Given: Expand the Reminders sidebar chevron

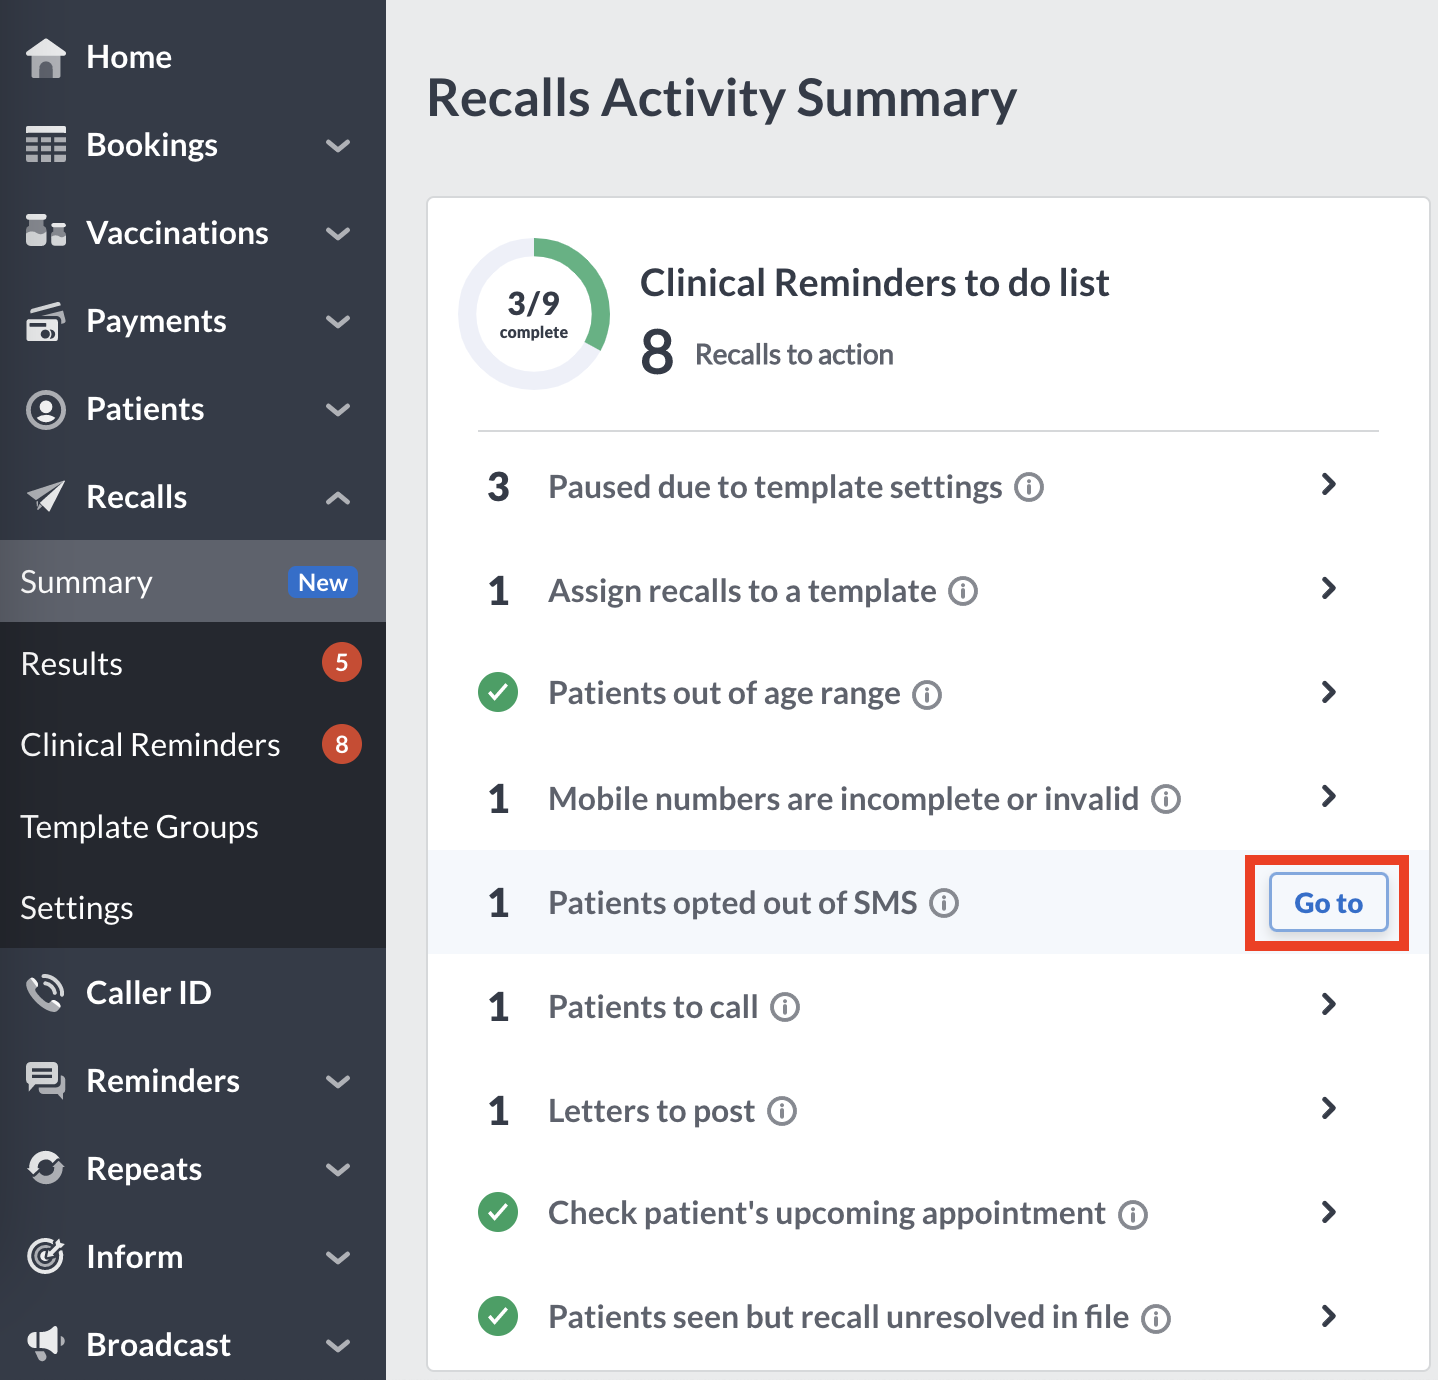Looking at the screenshot, I should 338,1081.
